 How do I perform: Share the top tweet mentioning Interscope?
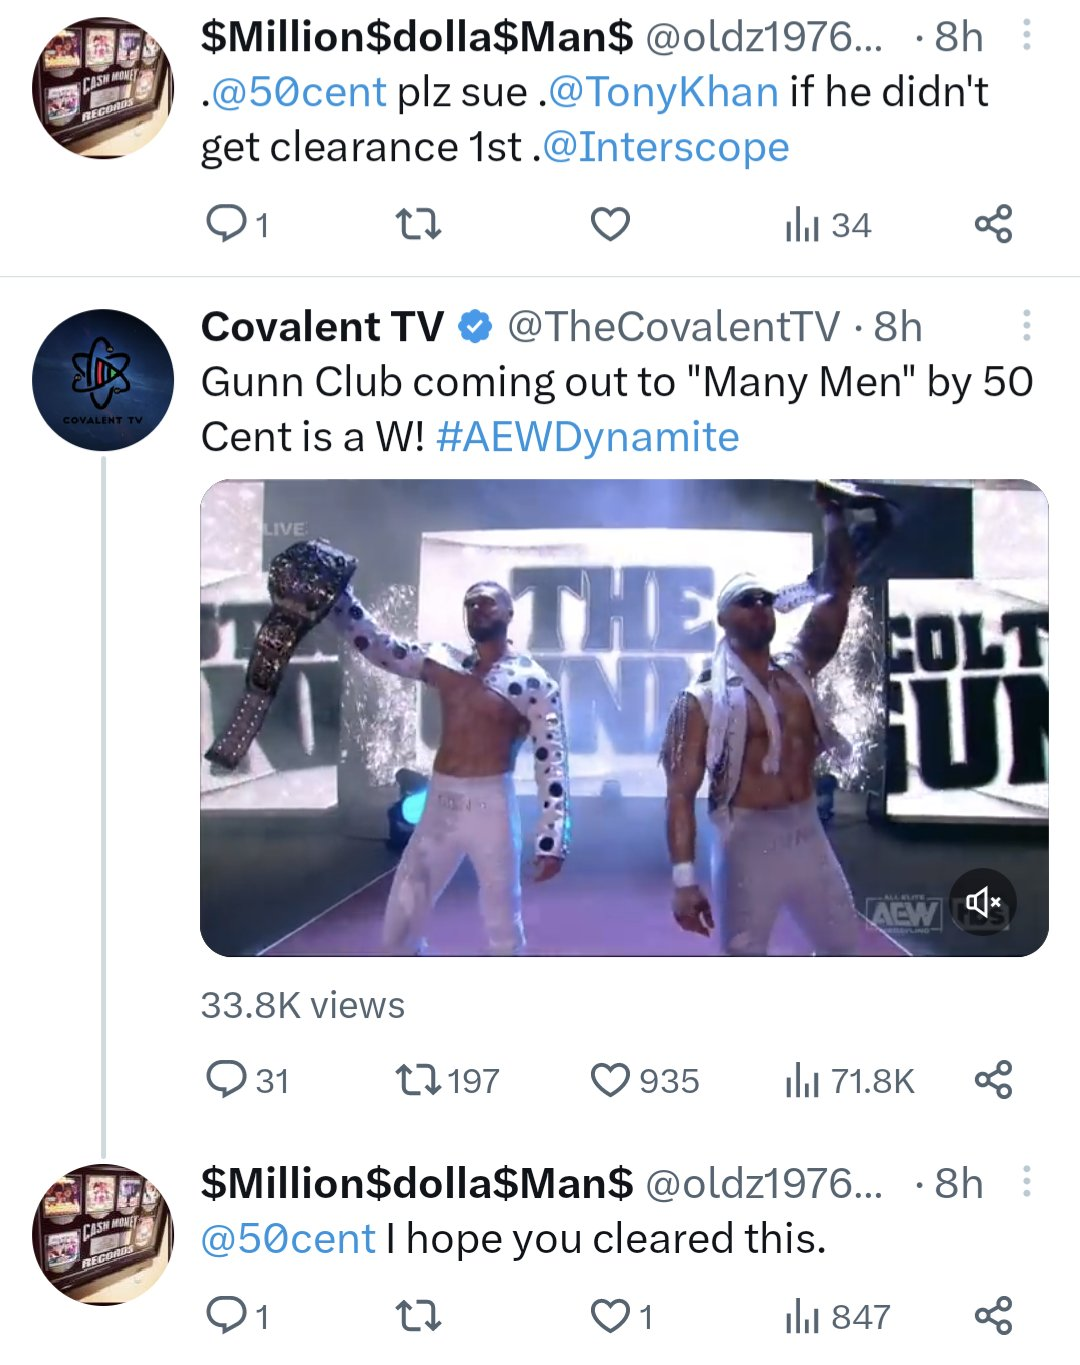[993, 224]
